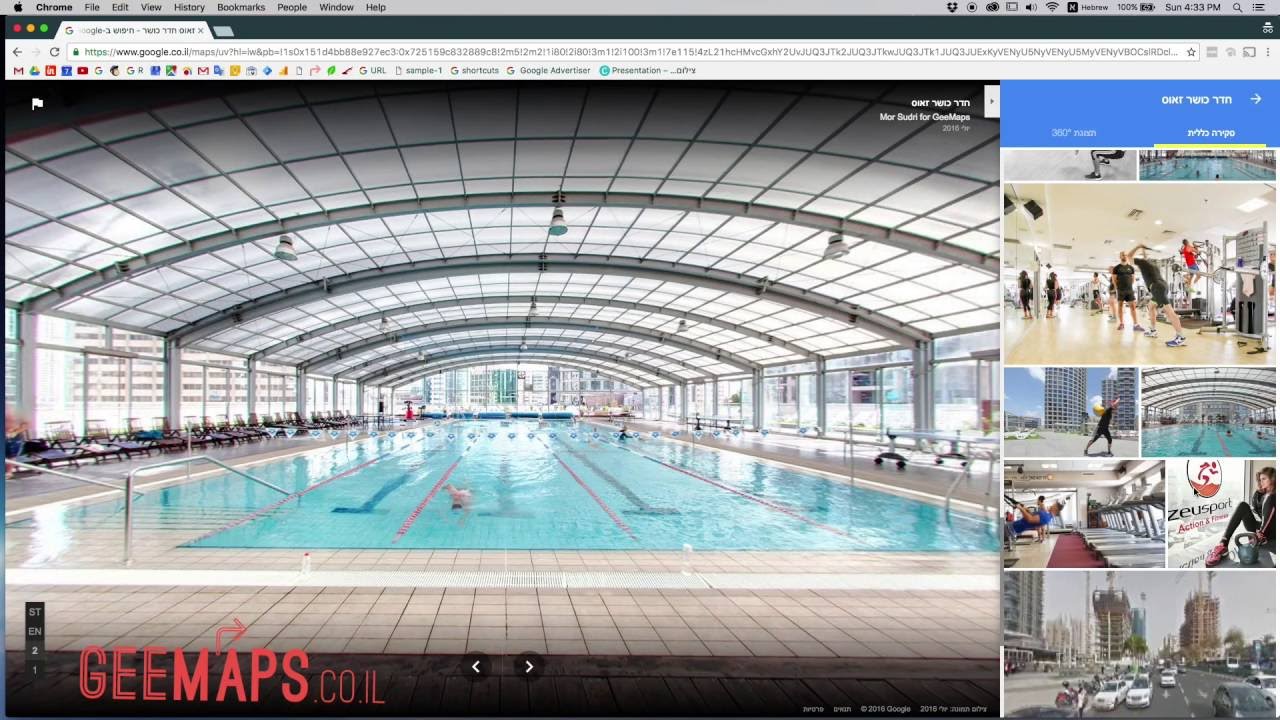Bookmark this page with the star icon
This screenshot has height=720, width=1280.
[1191, 52]
